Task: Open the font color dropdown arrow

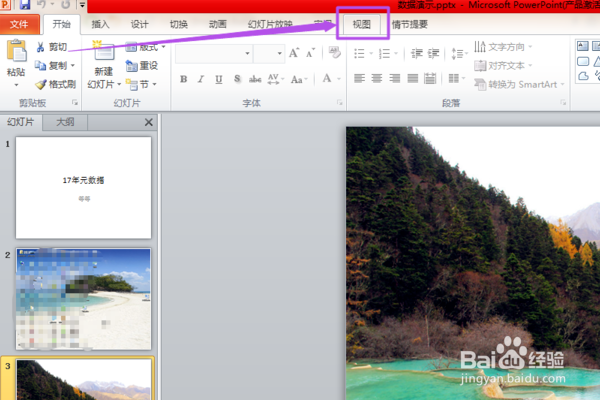Action: point(339,79)
